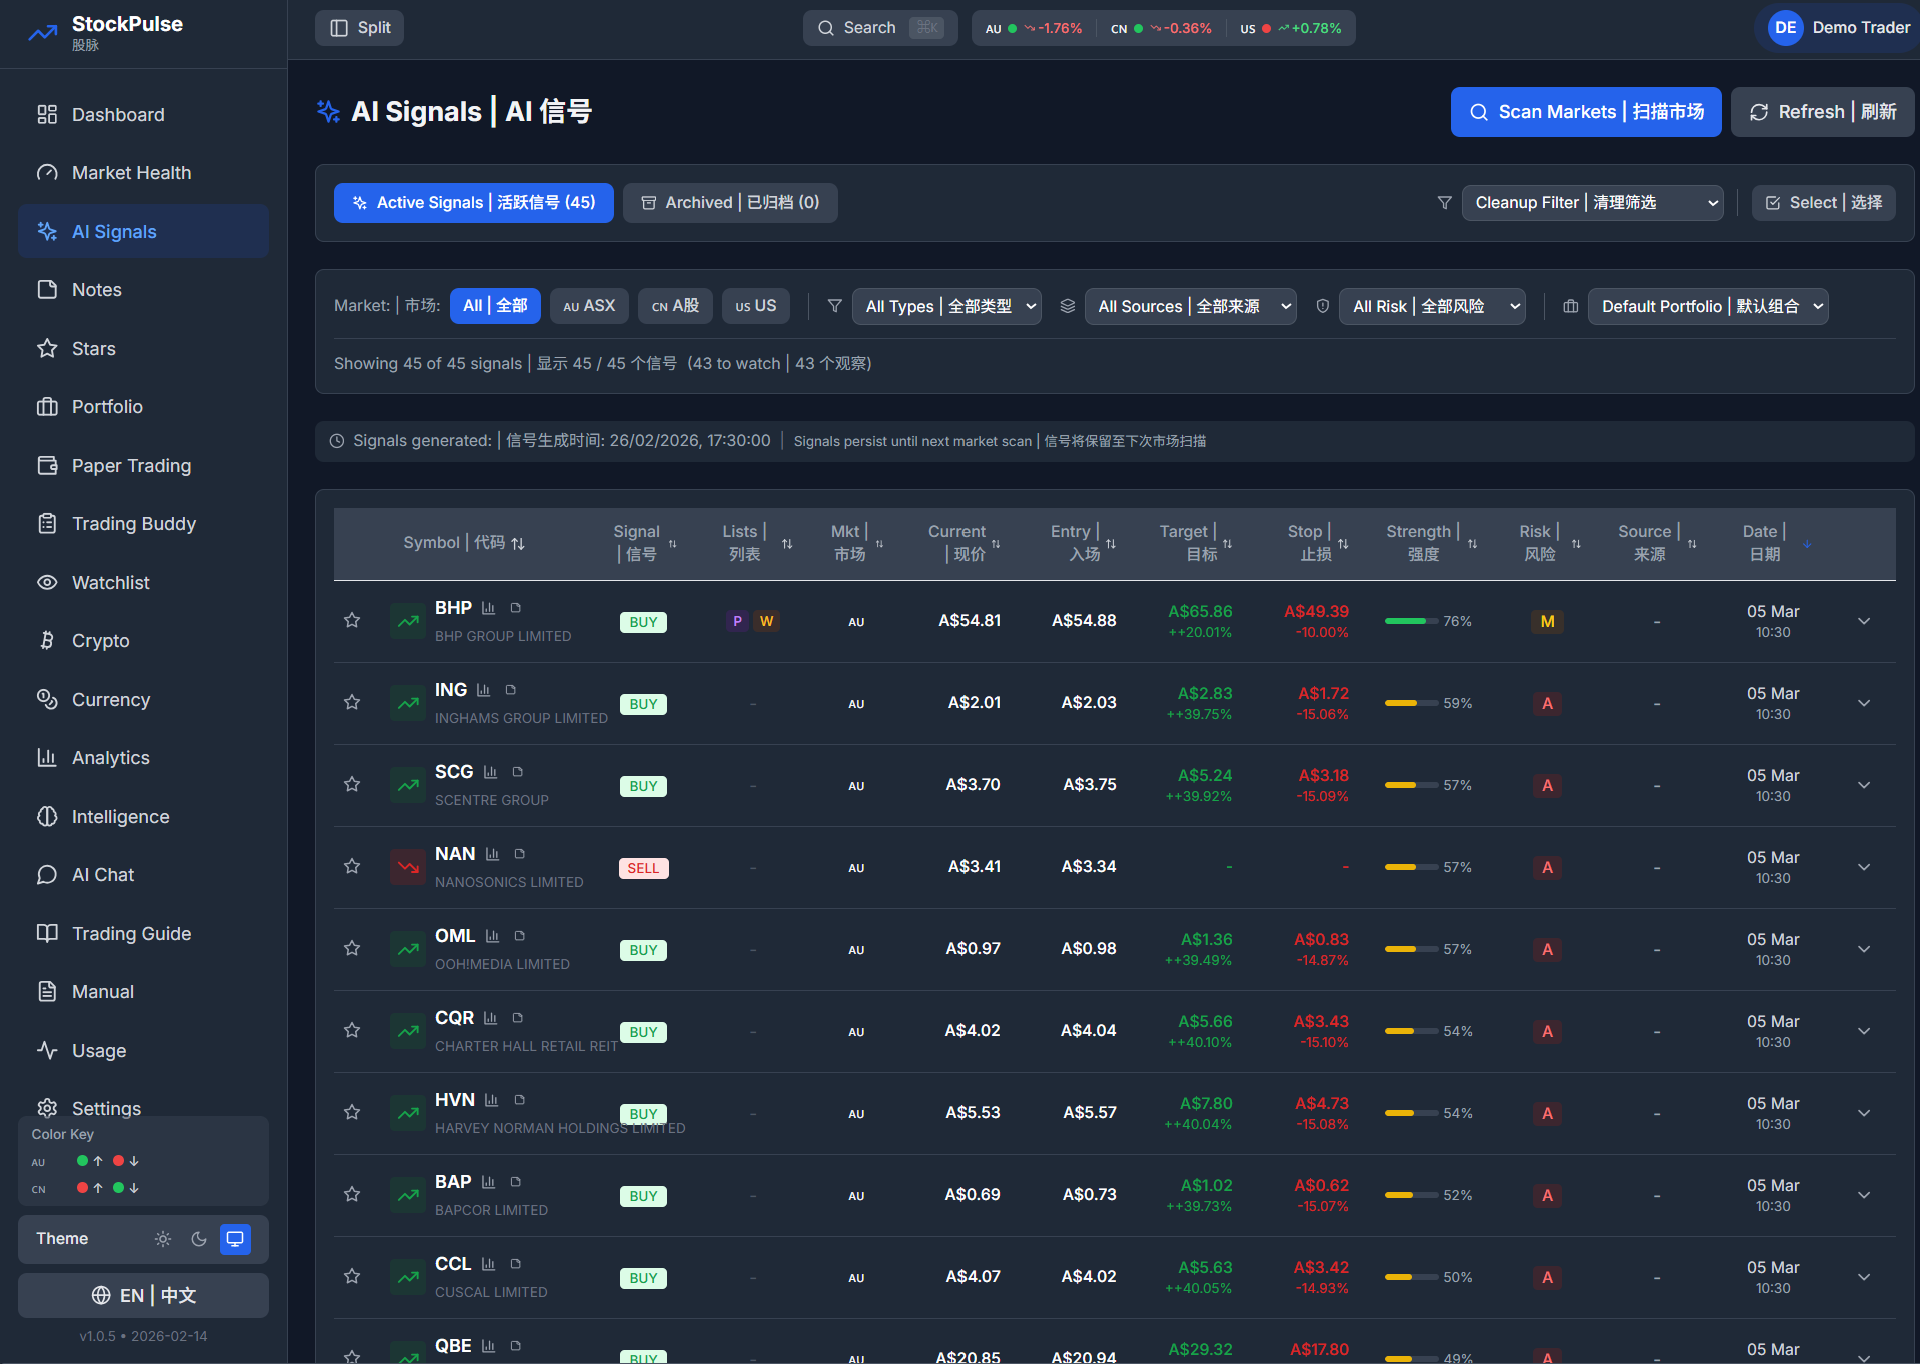Image resolution: width=1920 pixels, height=1364 pixels.
Task: Click the Scan Markets button
Action: (1585, 112)
